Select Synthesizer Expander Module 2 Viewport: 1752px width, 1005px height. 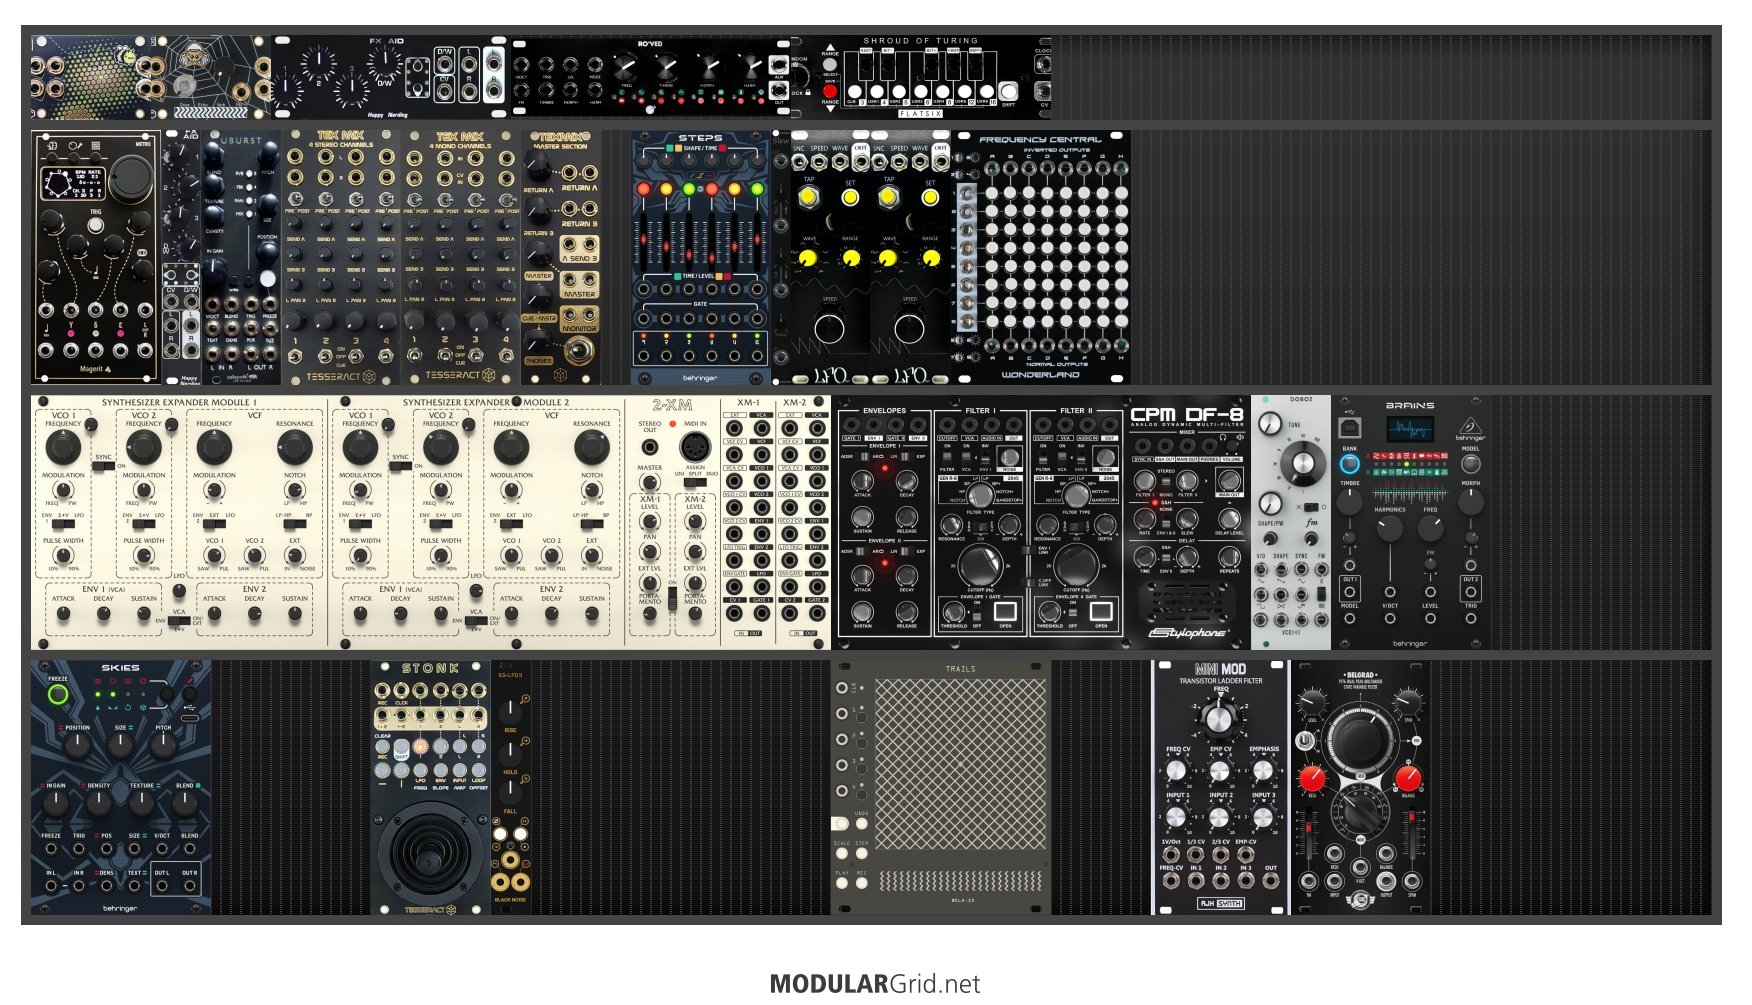(477, 522)
